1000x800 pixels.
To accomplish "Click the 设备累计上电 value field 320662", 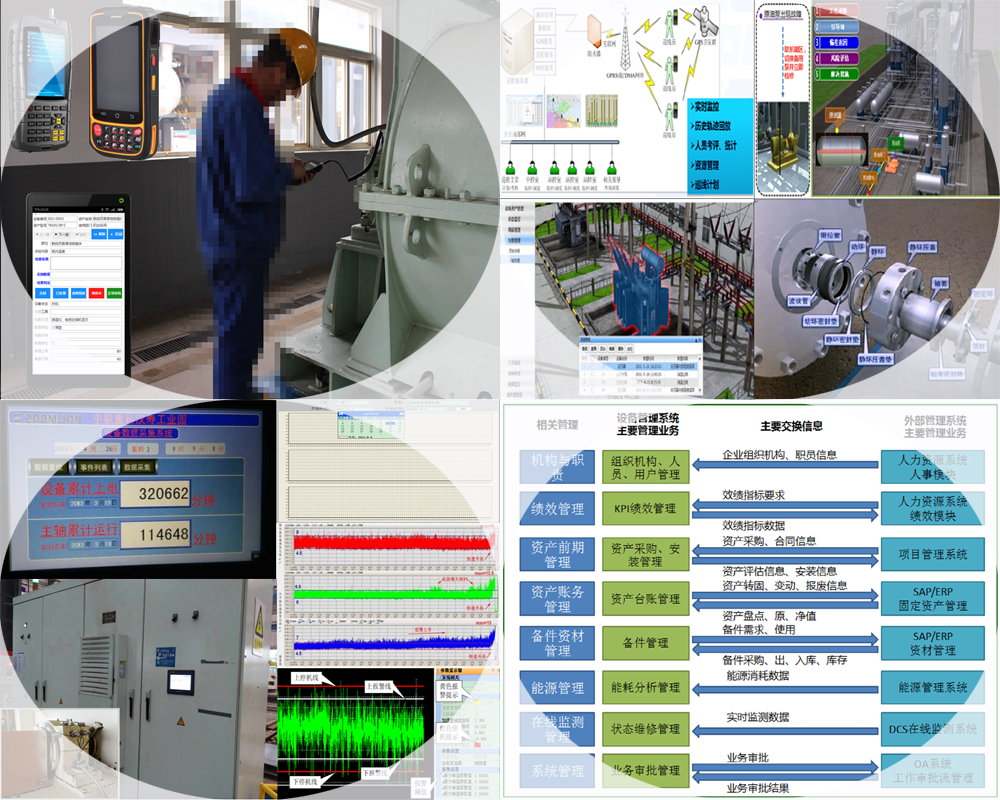I will 162,494.
